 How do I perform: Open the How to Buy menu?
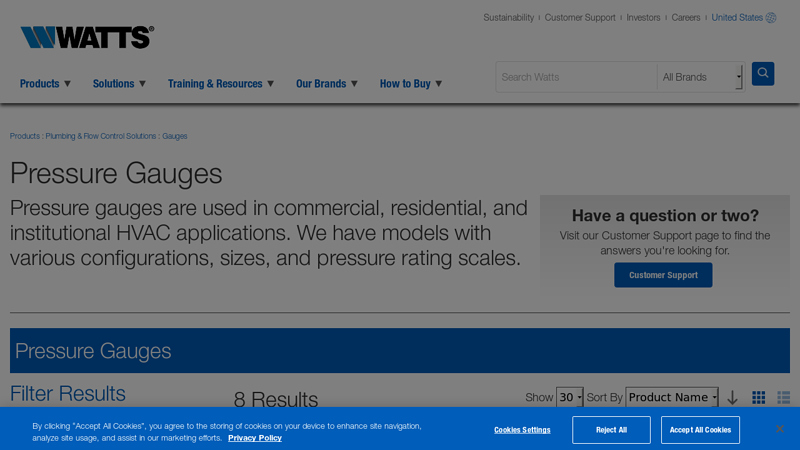point(411,84)
